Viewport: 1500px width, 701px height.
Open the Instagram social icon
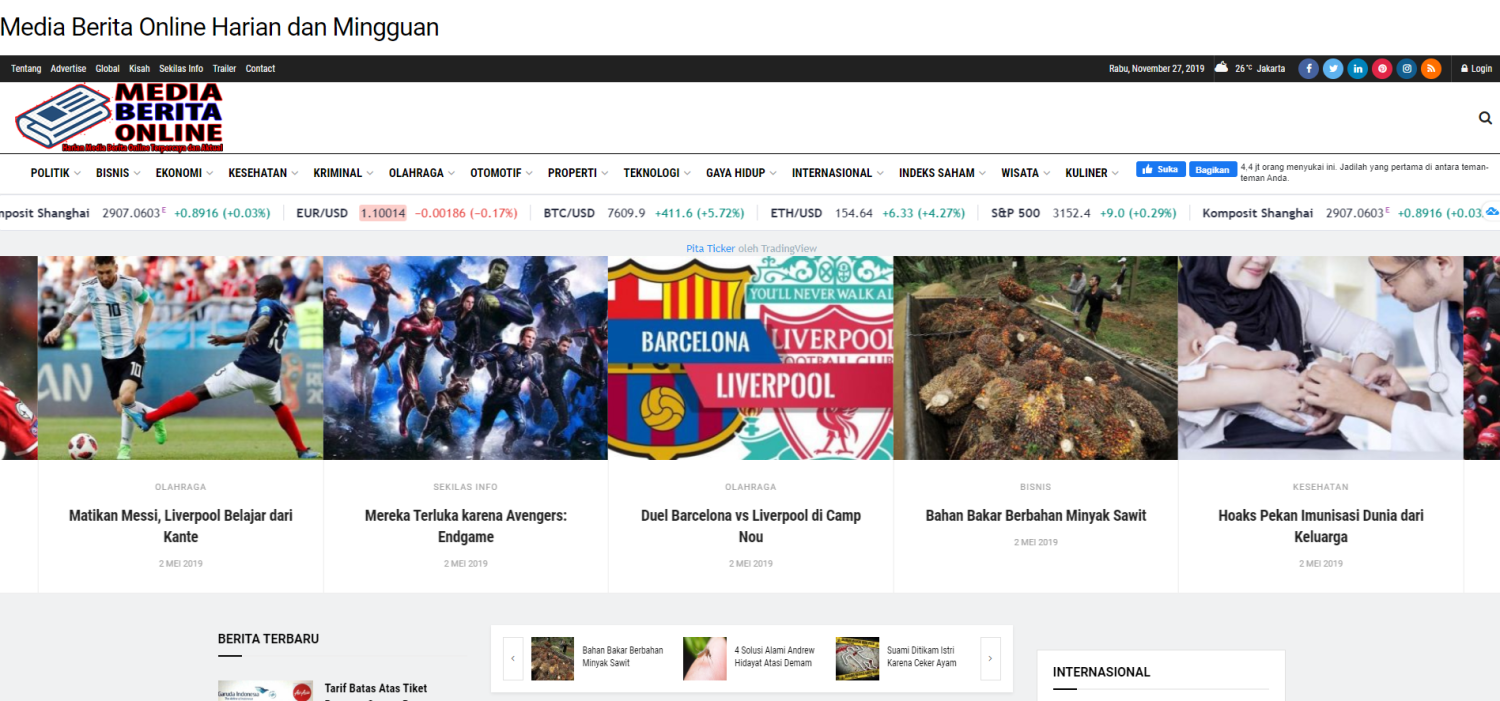(1406, 69)
